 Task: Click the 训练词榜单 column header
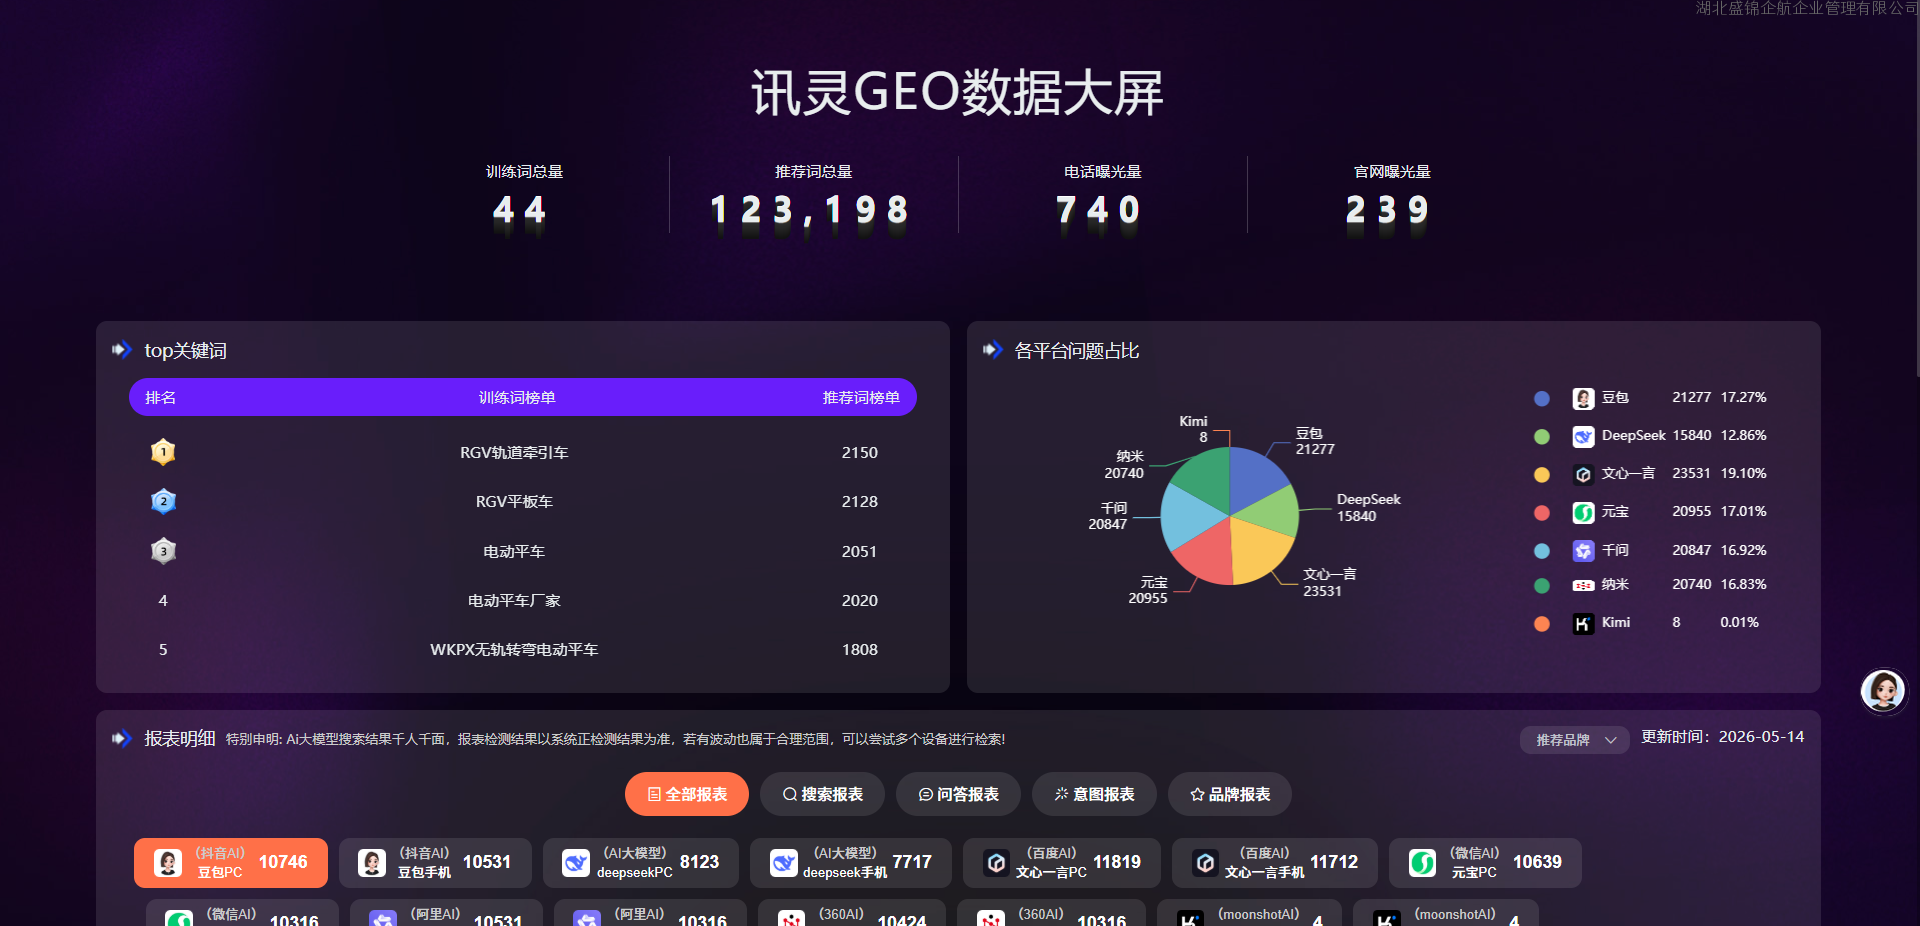coord(517,398)
